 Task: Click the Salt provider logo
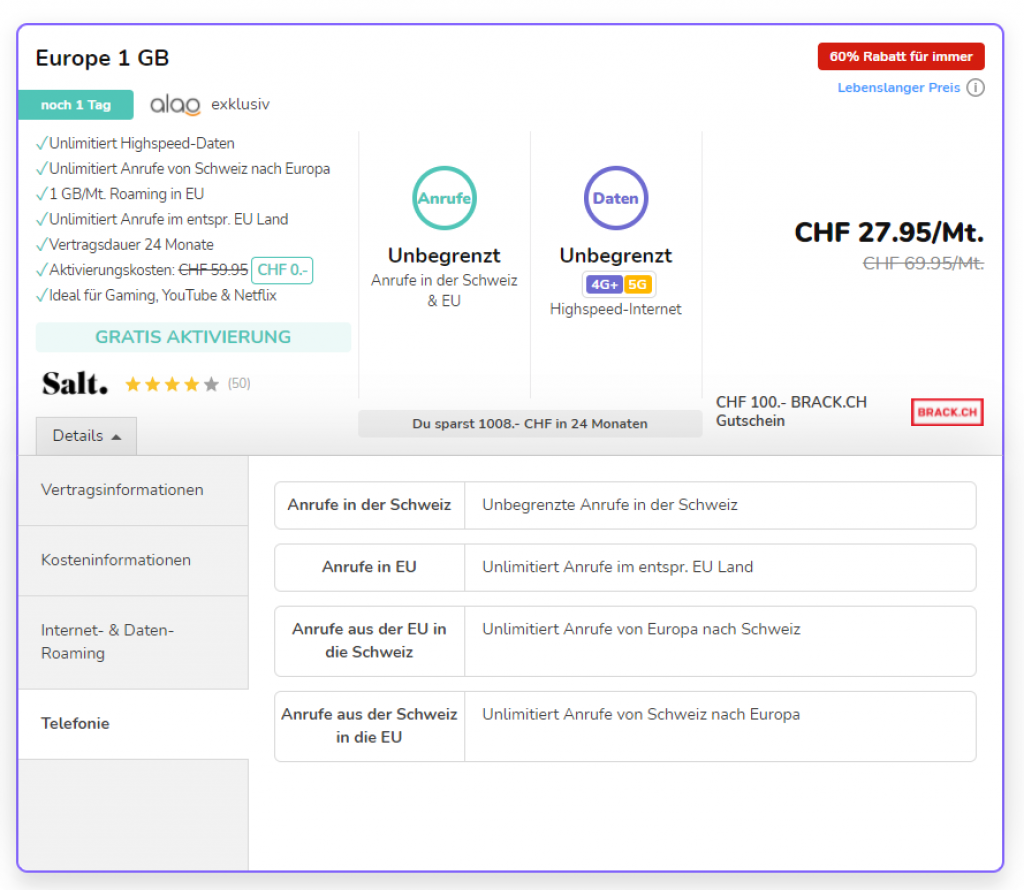pos(75,383)
